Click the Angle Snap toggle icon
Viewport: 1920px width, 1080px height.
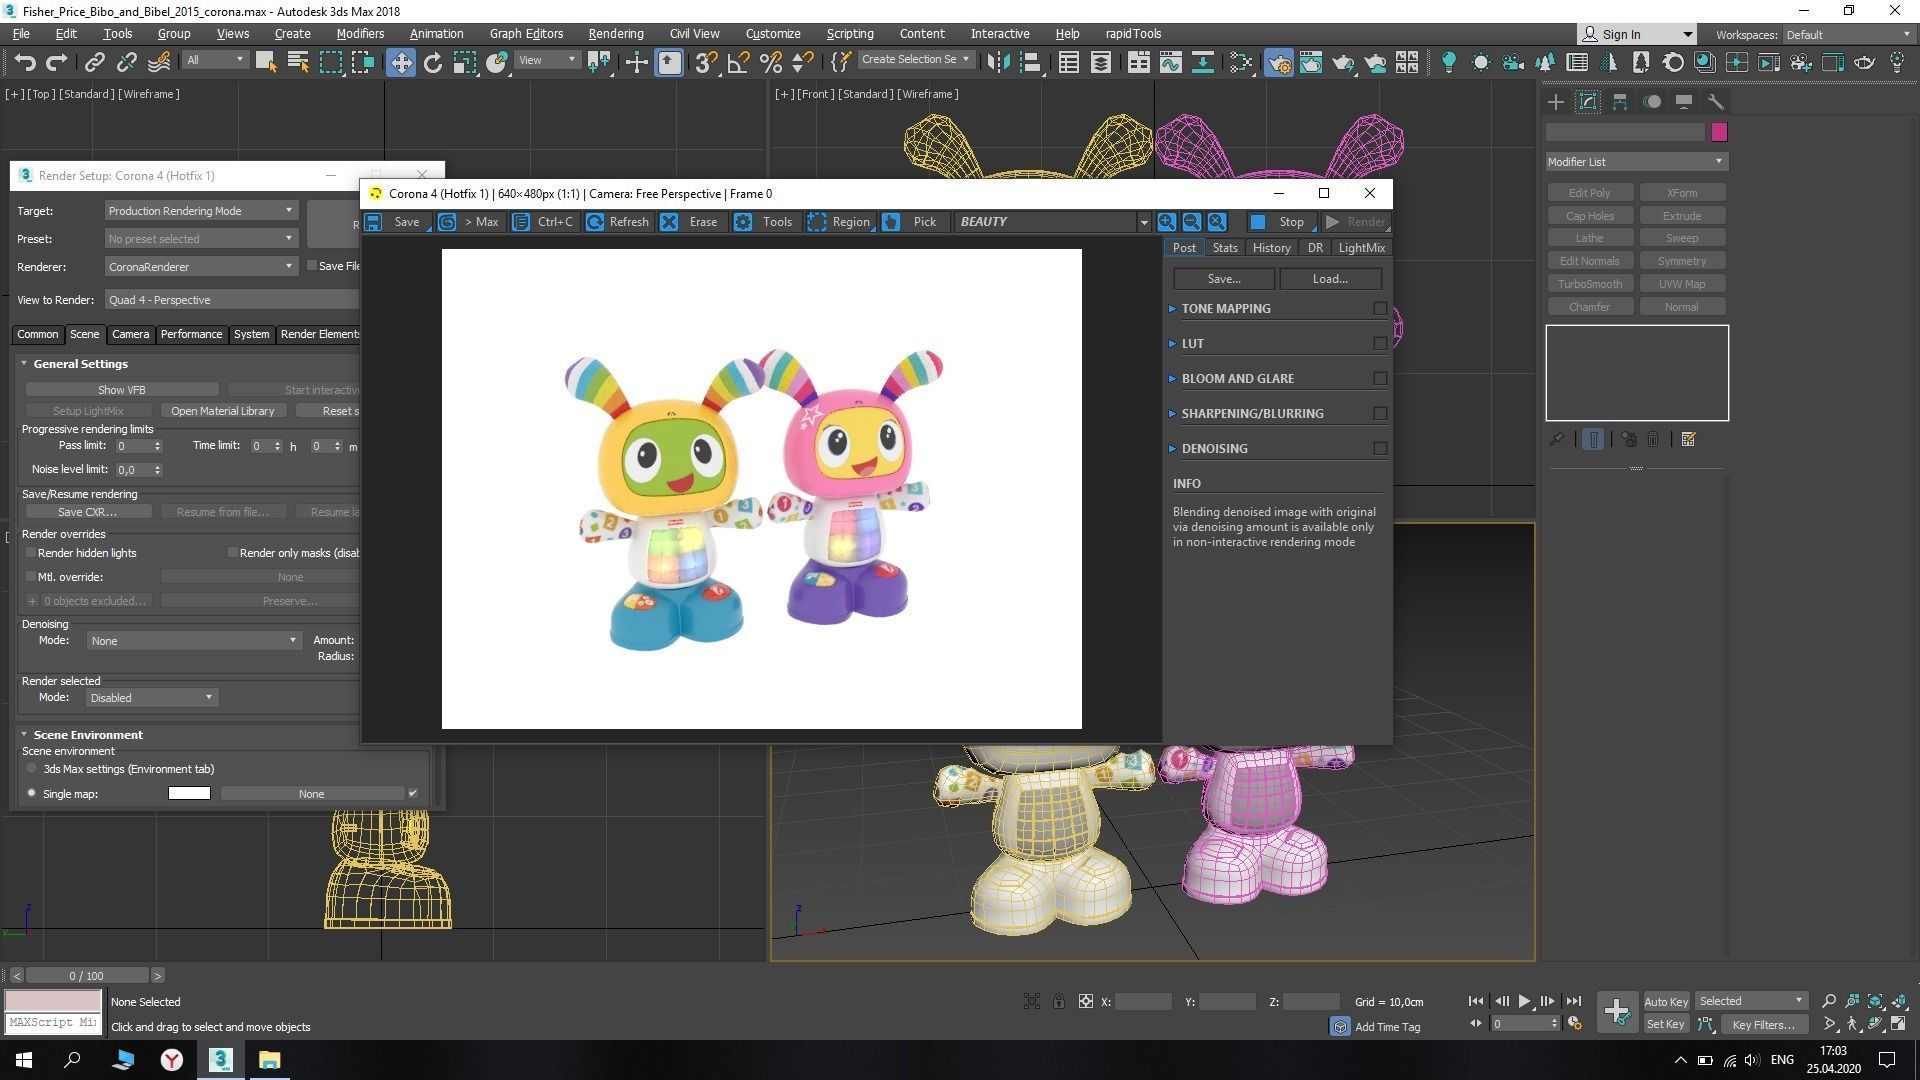[x=738, y=63]
